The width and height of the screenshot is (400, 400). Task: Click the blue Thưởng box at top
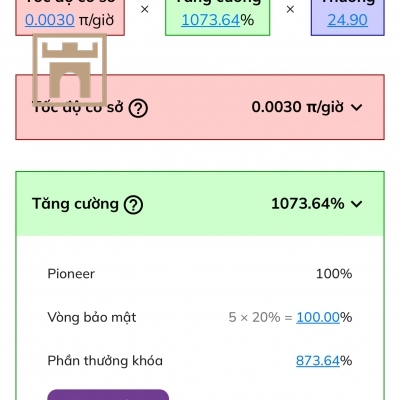(x=348, y=17)
